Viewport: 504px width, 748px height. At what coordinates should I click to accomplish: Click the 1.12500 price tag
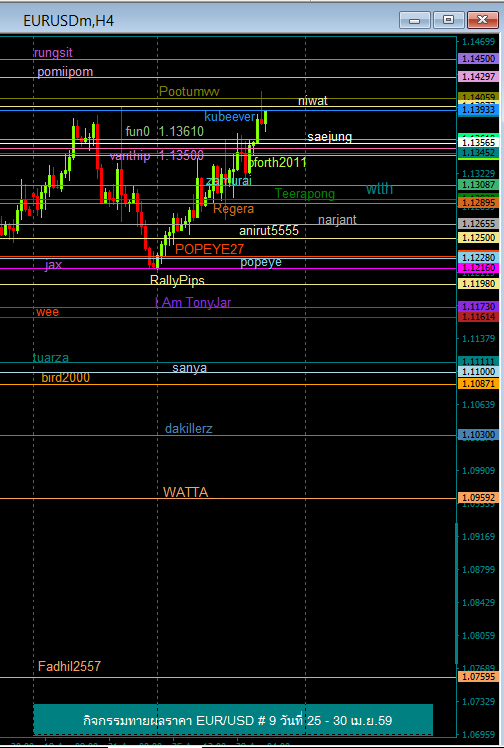point(478,238)
